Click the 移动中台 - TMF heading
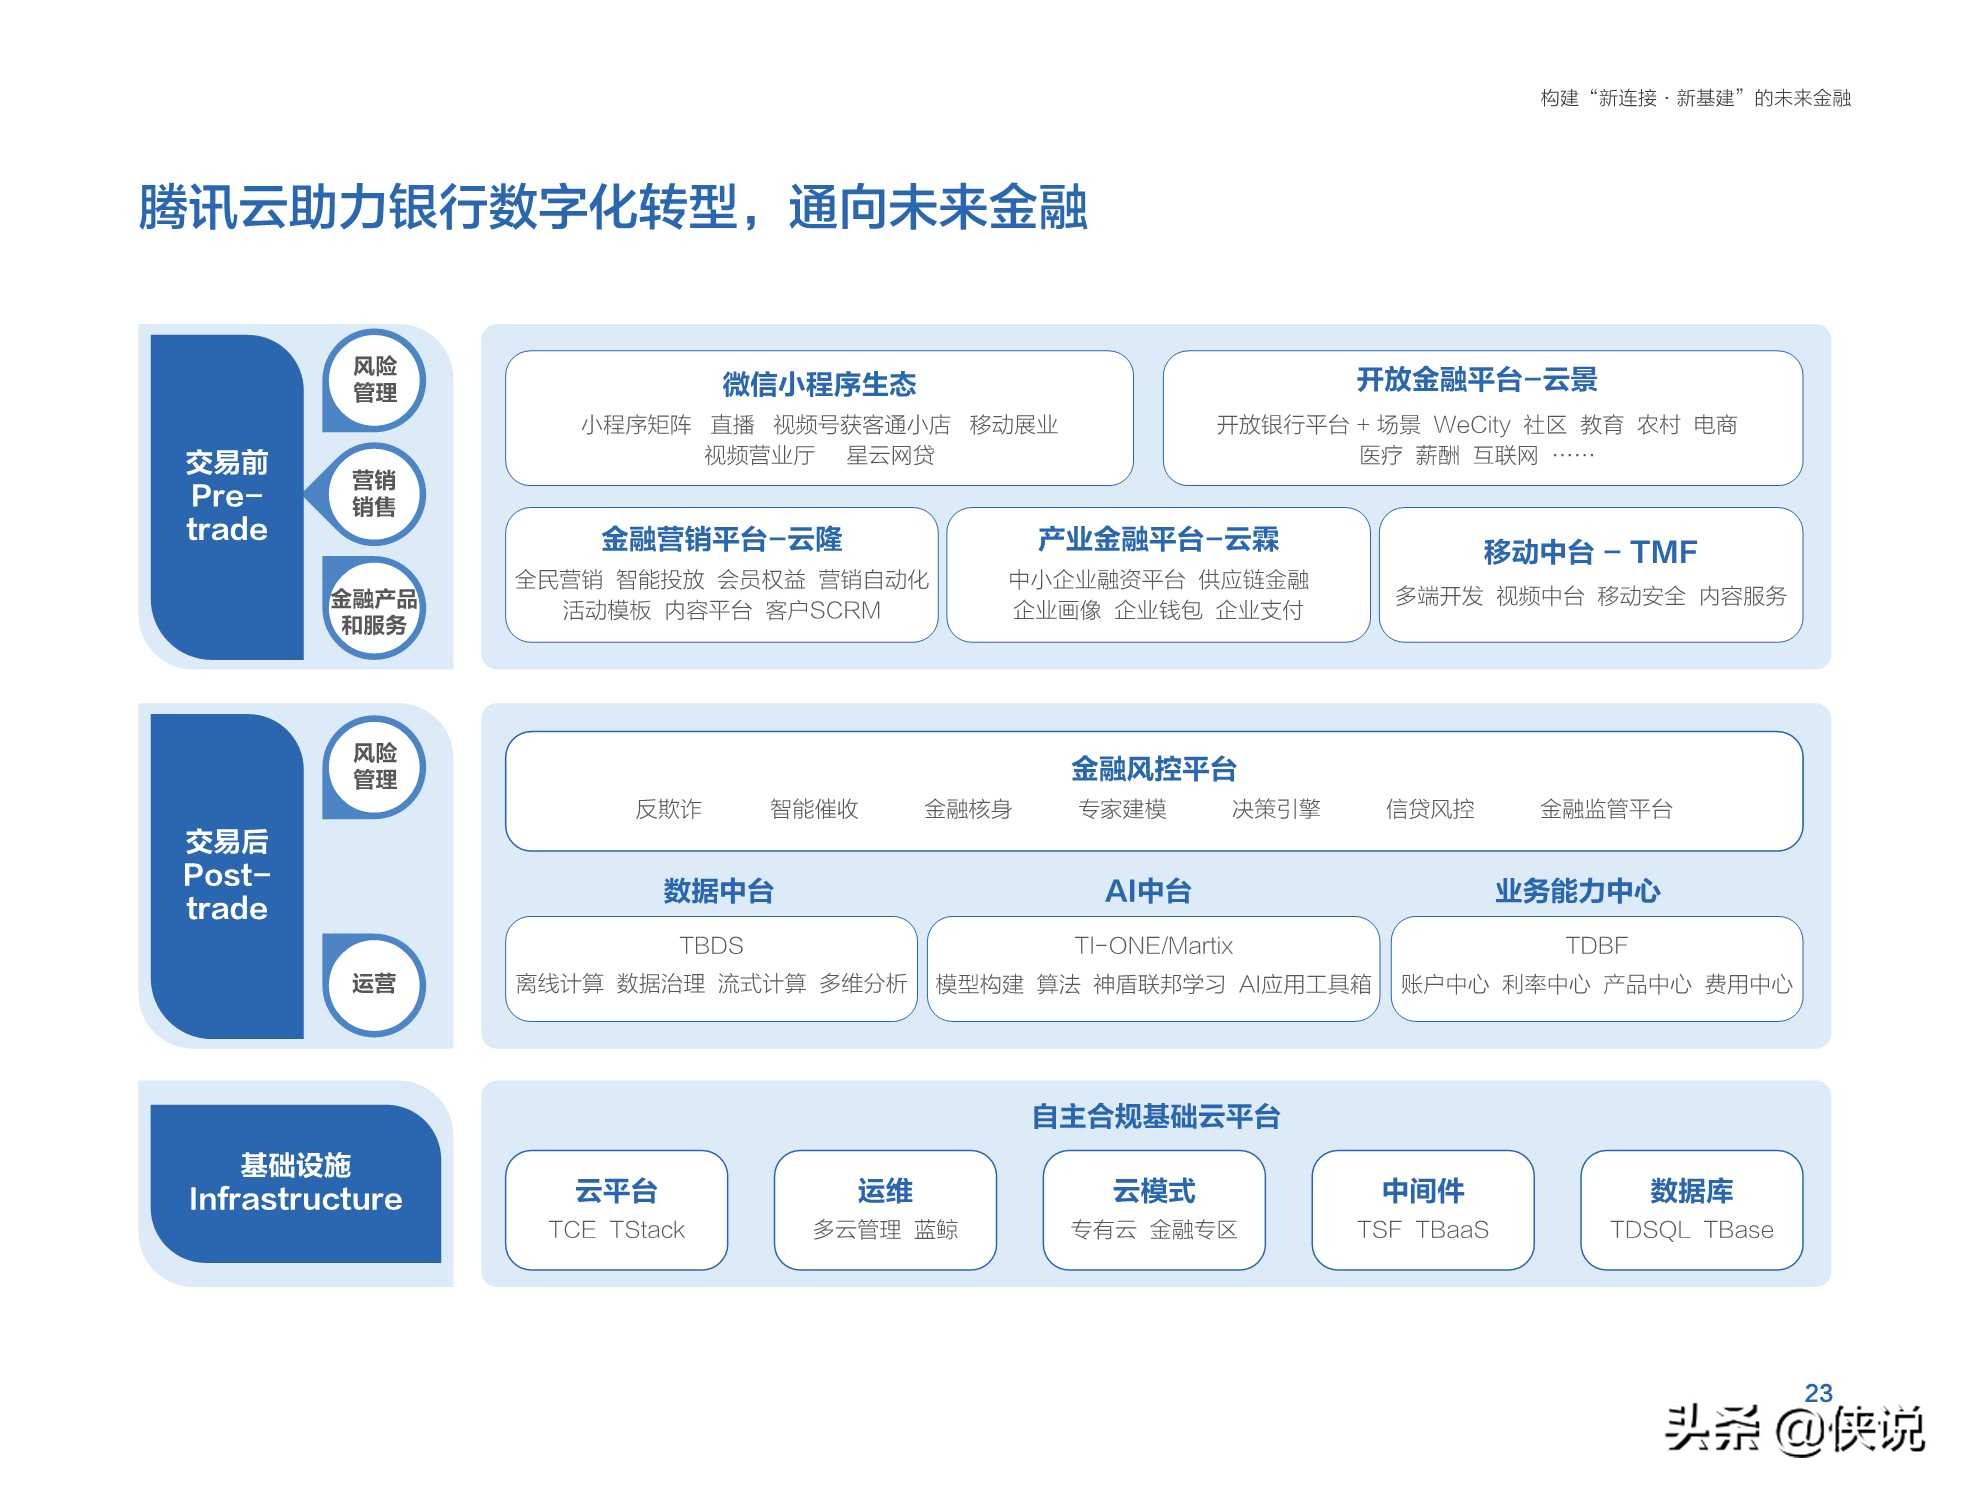The image size is (1968, 1496). tap(1590, 552)
